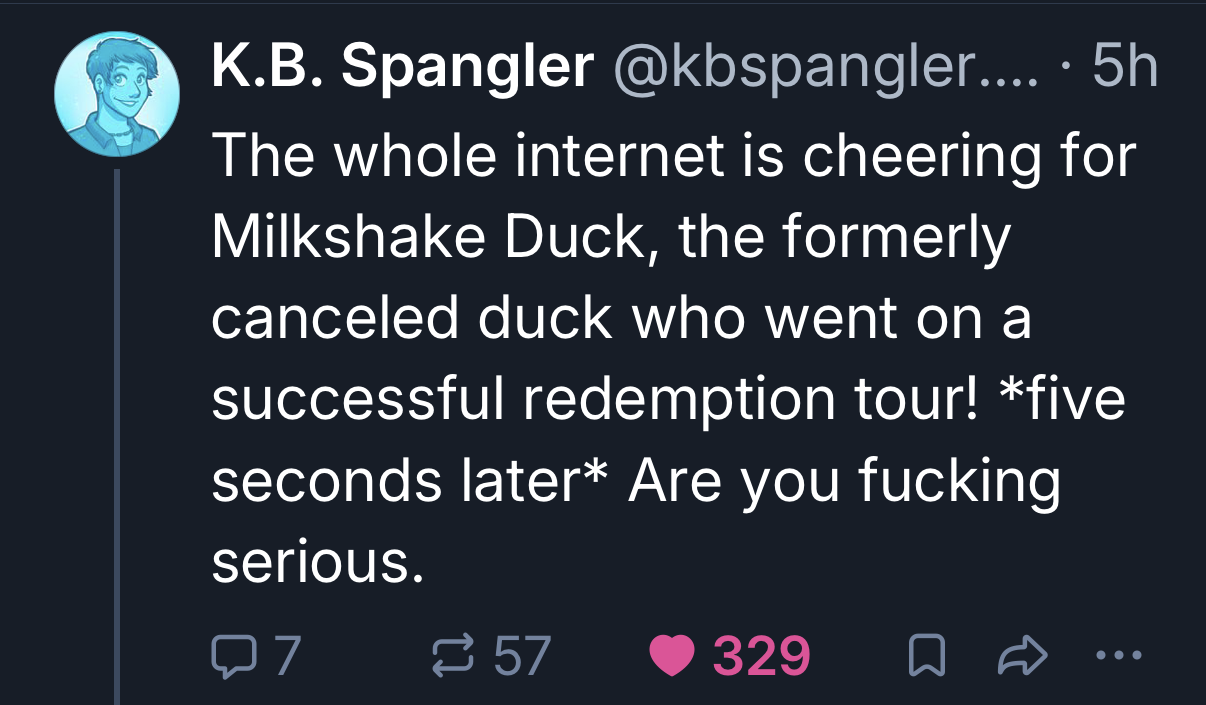1206x705 pixels.
Task: Click the like count 329
Action: (760, 655)
